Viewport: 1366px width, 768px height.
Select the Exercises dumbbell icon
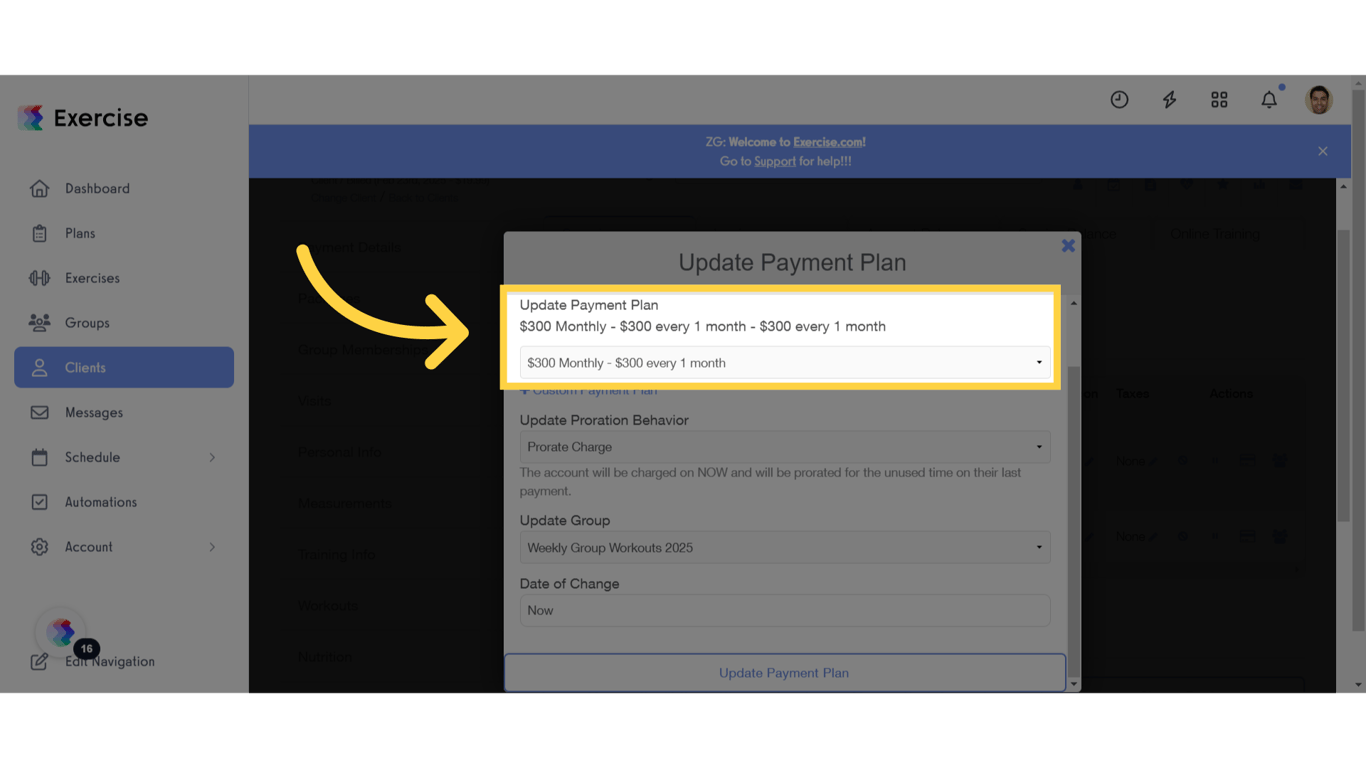pos(39,278)
